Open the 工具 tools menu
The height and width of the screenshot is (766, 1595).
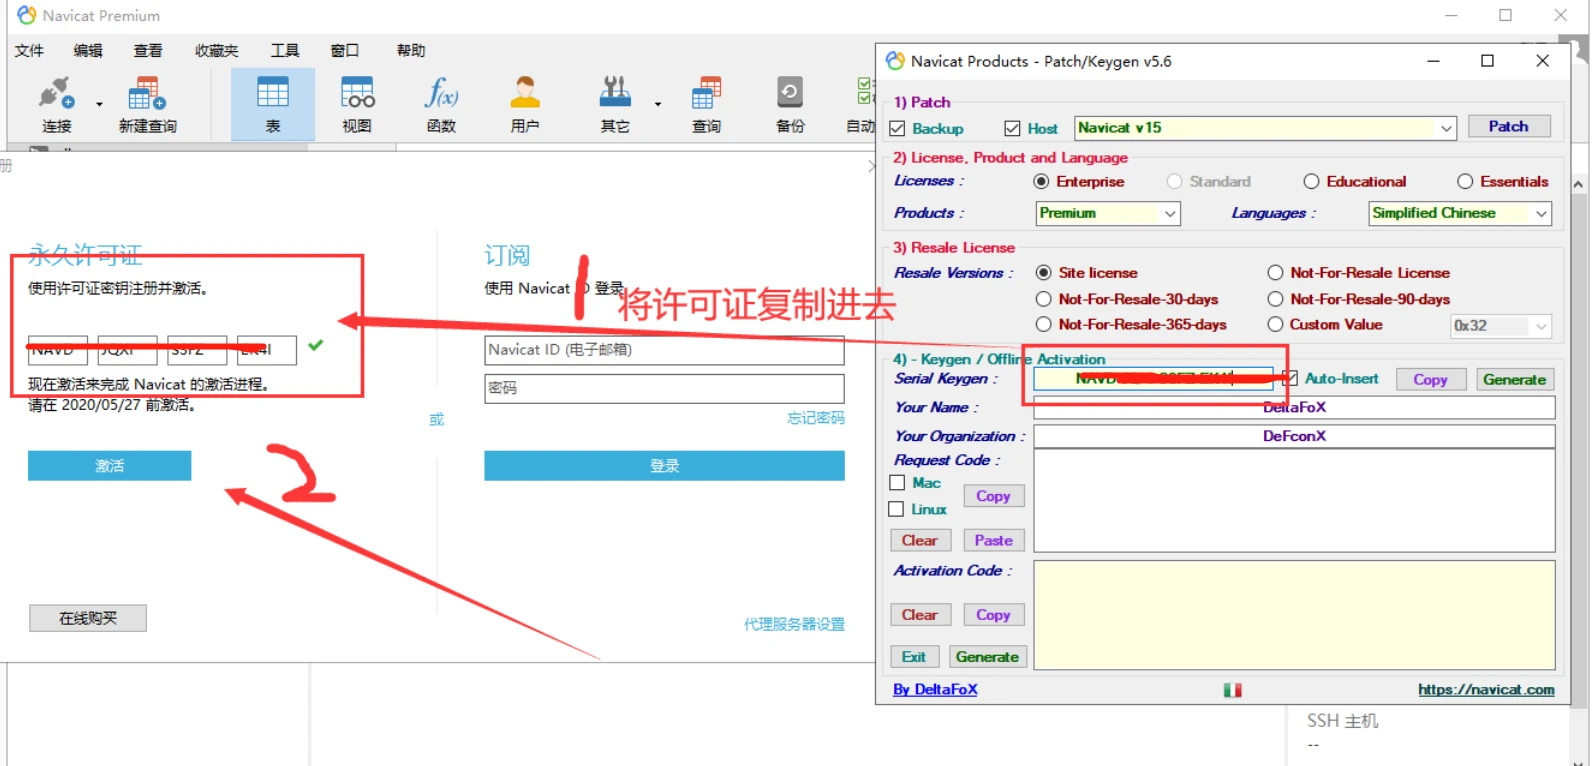pos(285,50)
